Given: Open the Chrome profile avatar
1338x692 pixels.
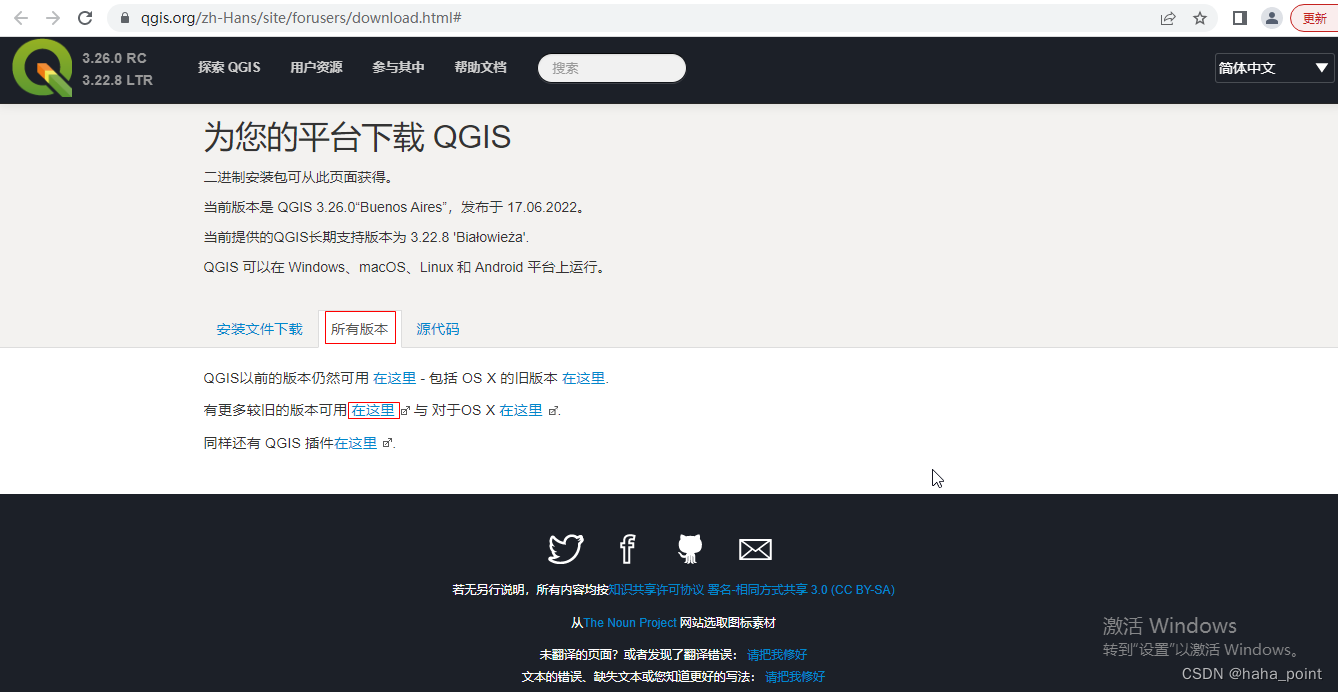Looking at the screenshot, I should [x=1272, y=18].
